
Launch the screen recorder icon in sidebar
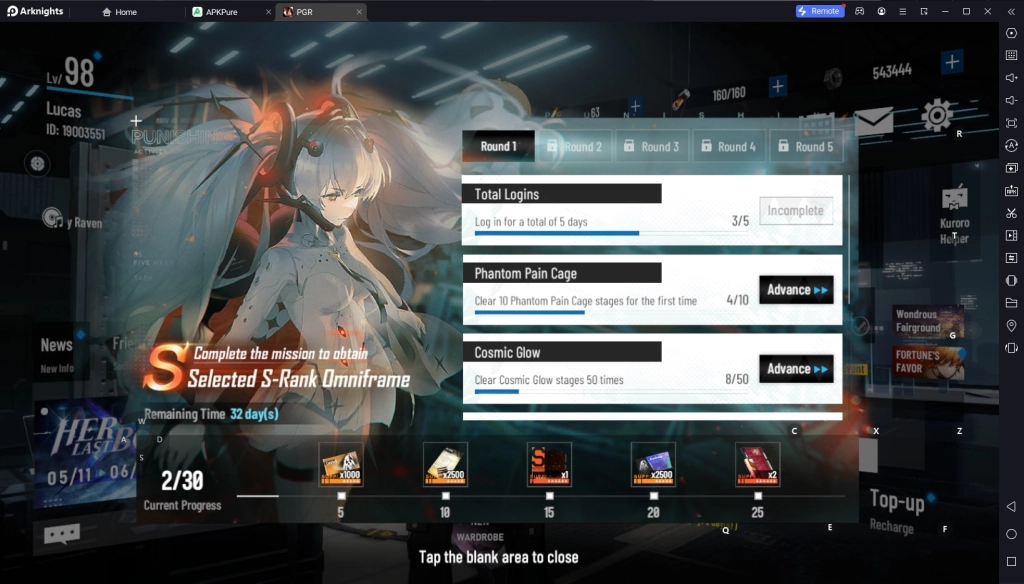[1012, 234]
